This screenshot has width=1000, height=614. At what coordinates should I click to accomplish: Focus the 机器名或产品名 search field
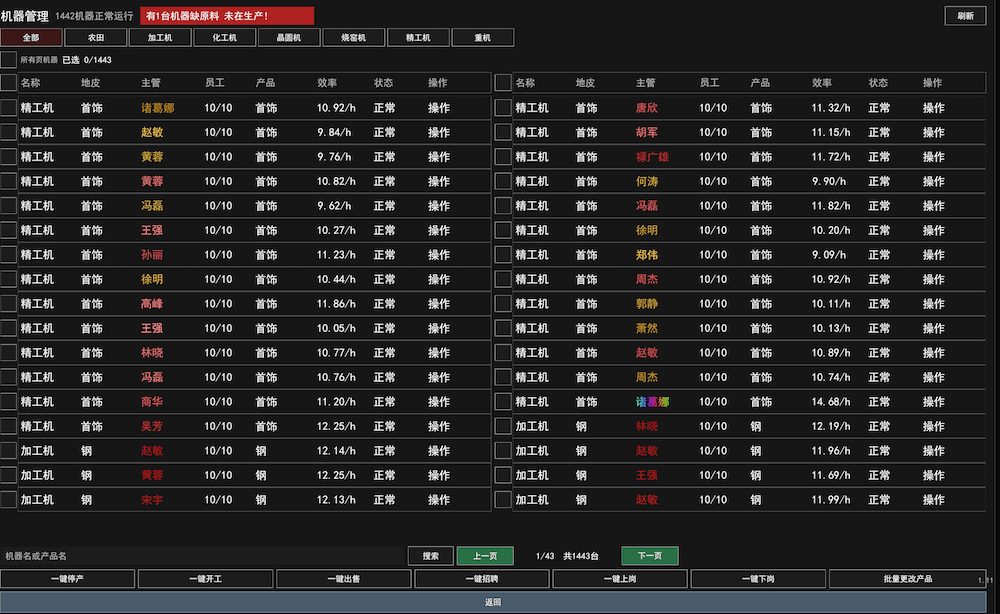click(x=203, y=556)
